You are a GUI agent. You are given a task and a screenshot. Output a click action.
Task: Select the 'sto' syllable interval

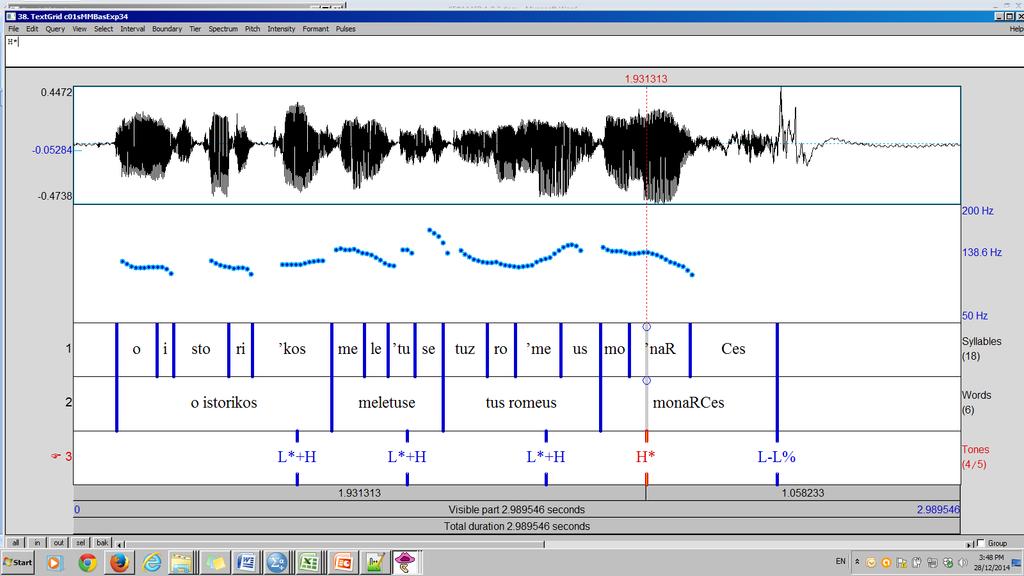tap(201, 349)
